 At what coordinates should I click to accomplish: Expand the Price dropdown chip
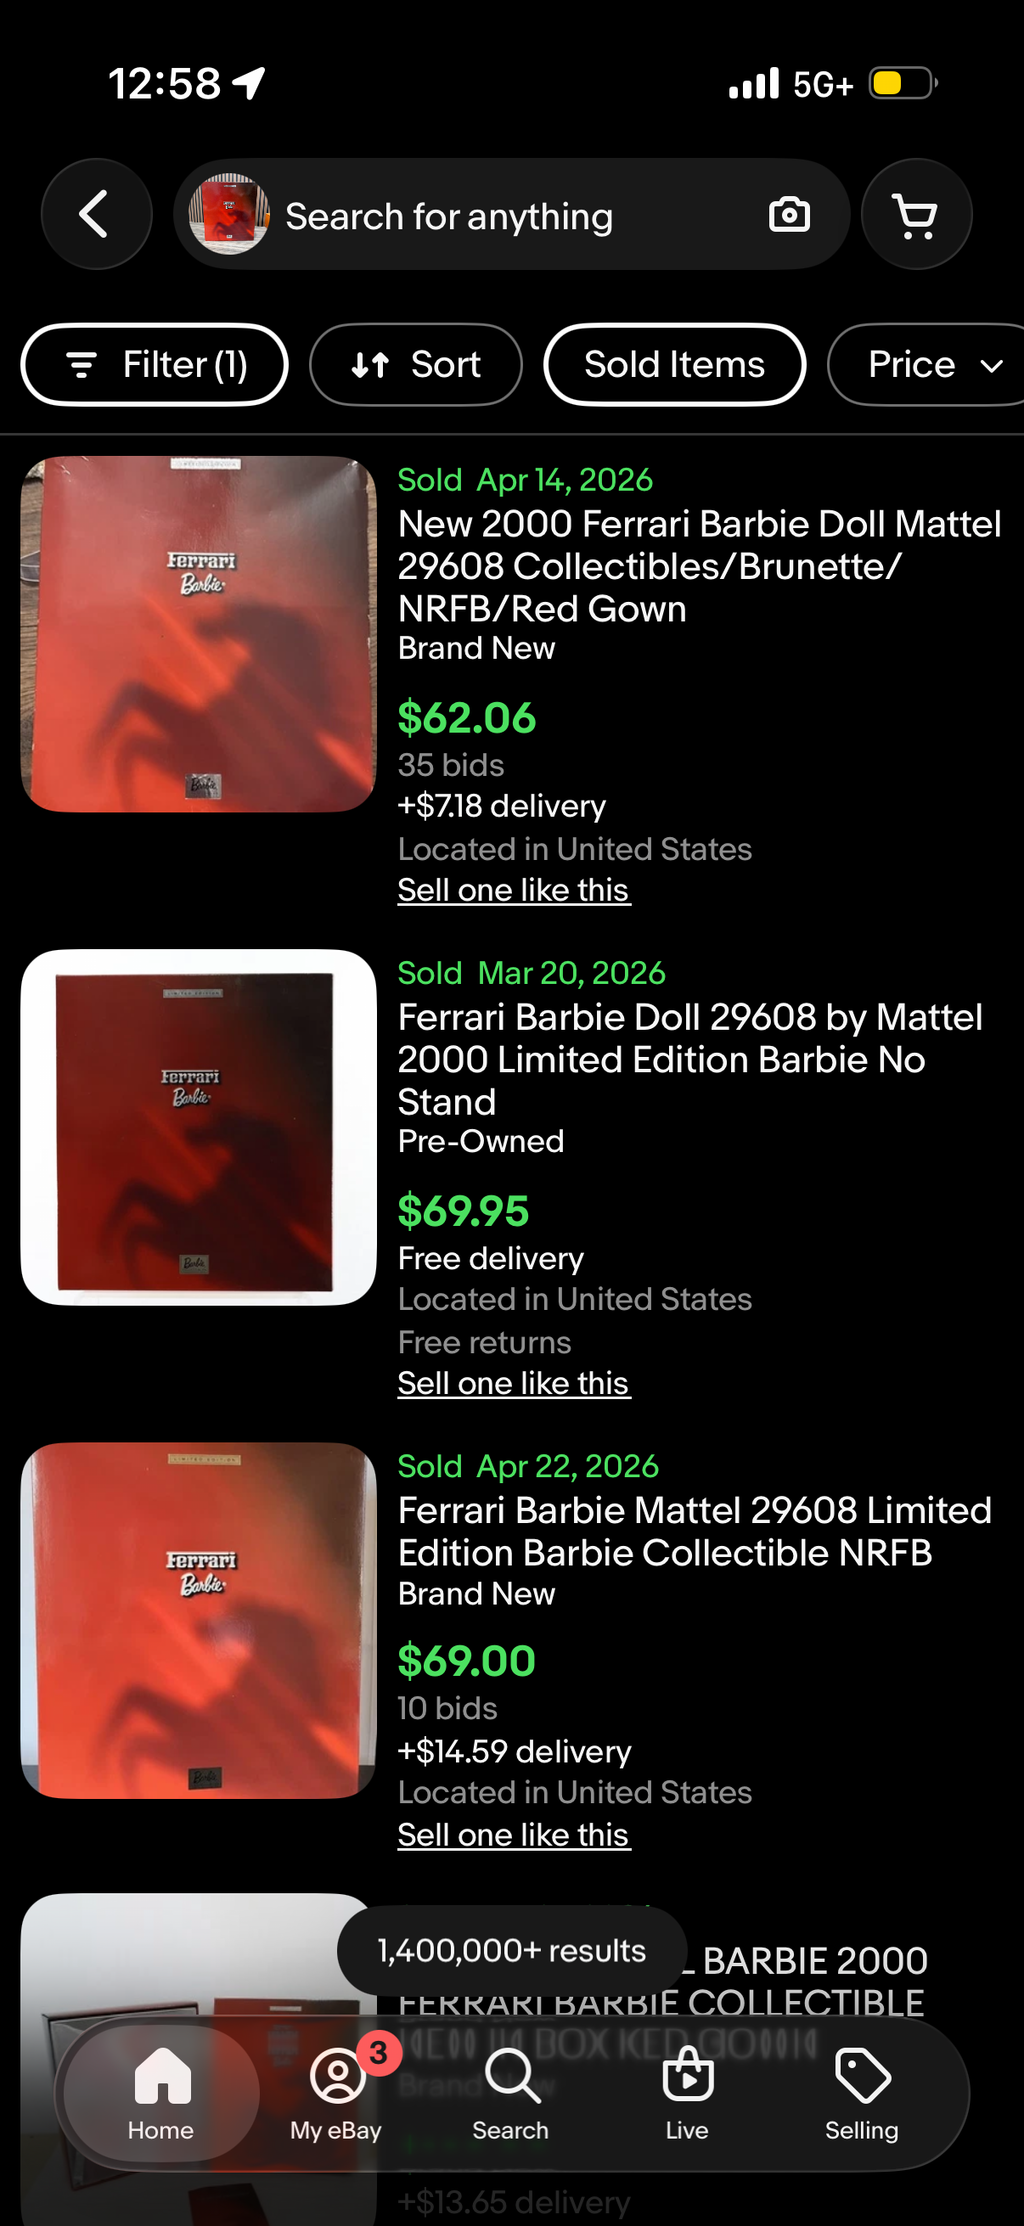tap(928, 365)
